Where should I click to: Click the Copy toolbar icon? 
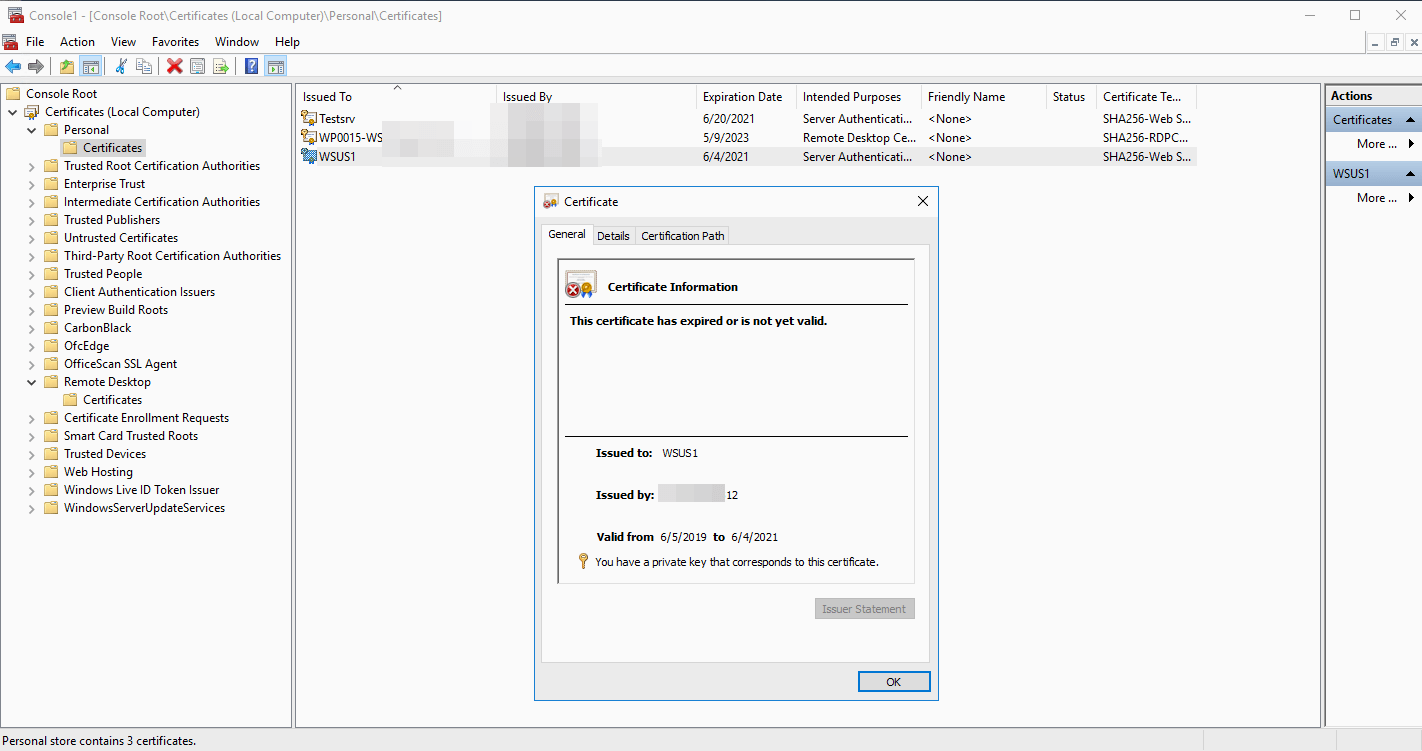144,67
